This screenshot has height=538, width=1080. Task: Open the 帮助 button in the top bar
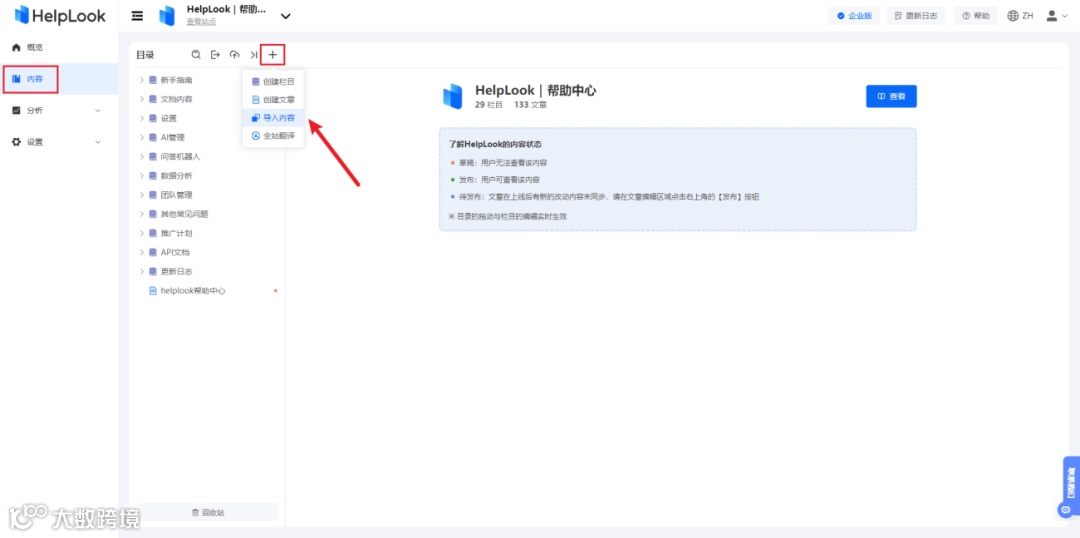point(976,16)
